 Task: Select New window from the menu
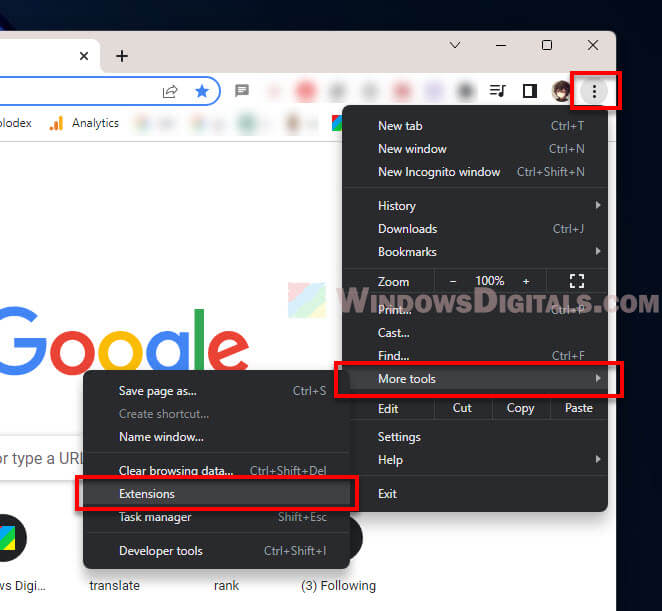[x=476, y=149]
